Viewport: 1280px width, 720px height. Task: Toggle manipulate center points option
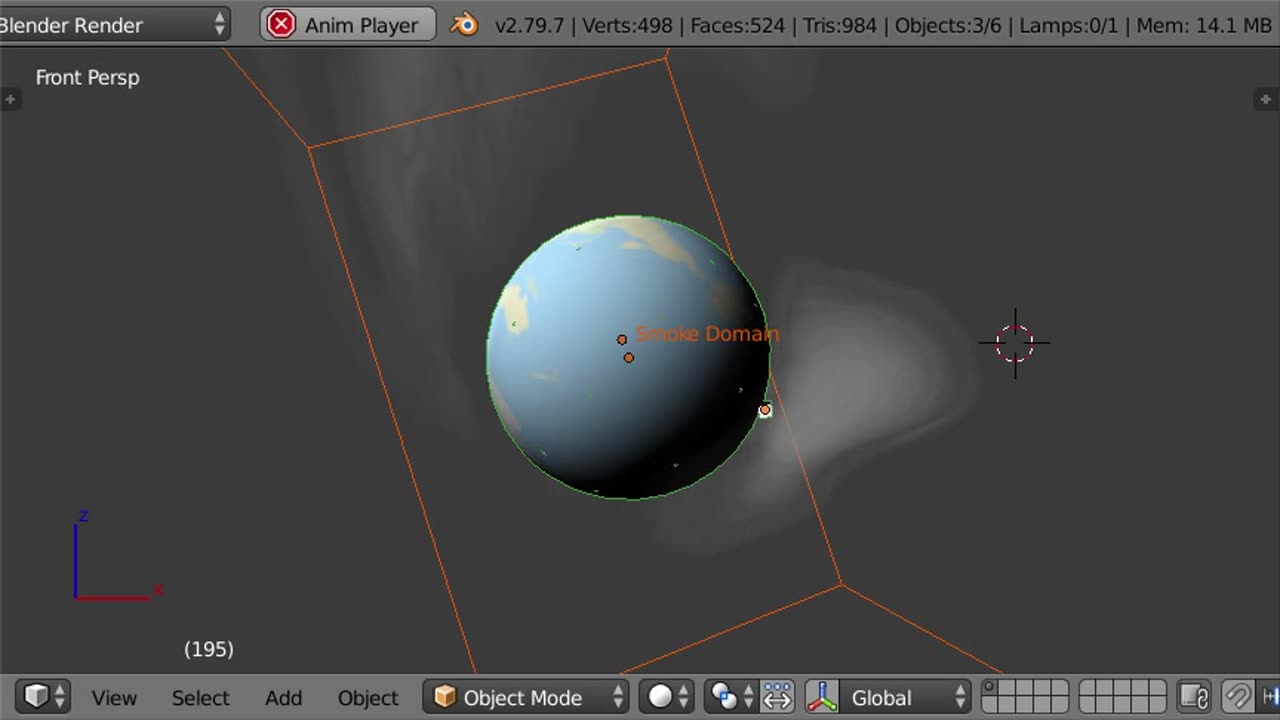(778, 697)
